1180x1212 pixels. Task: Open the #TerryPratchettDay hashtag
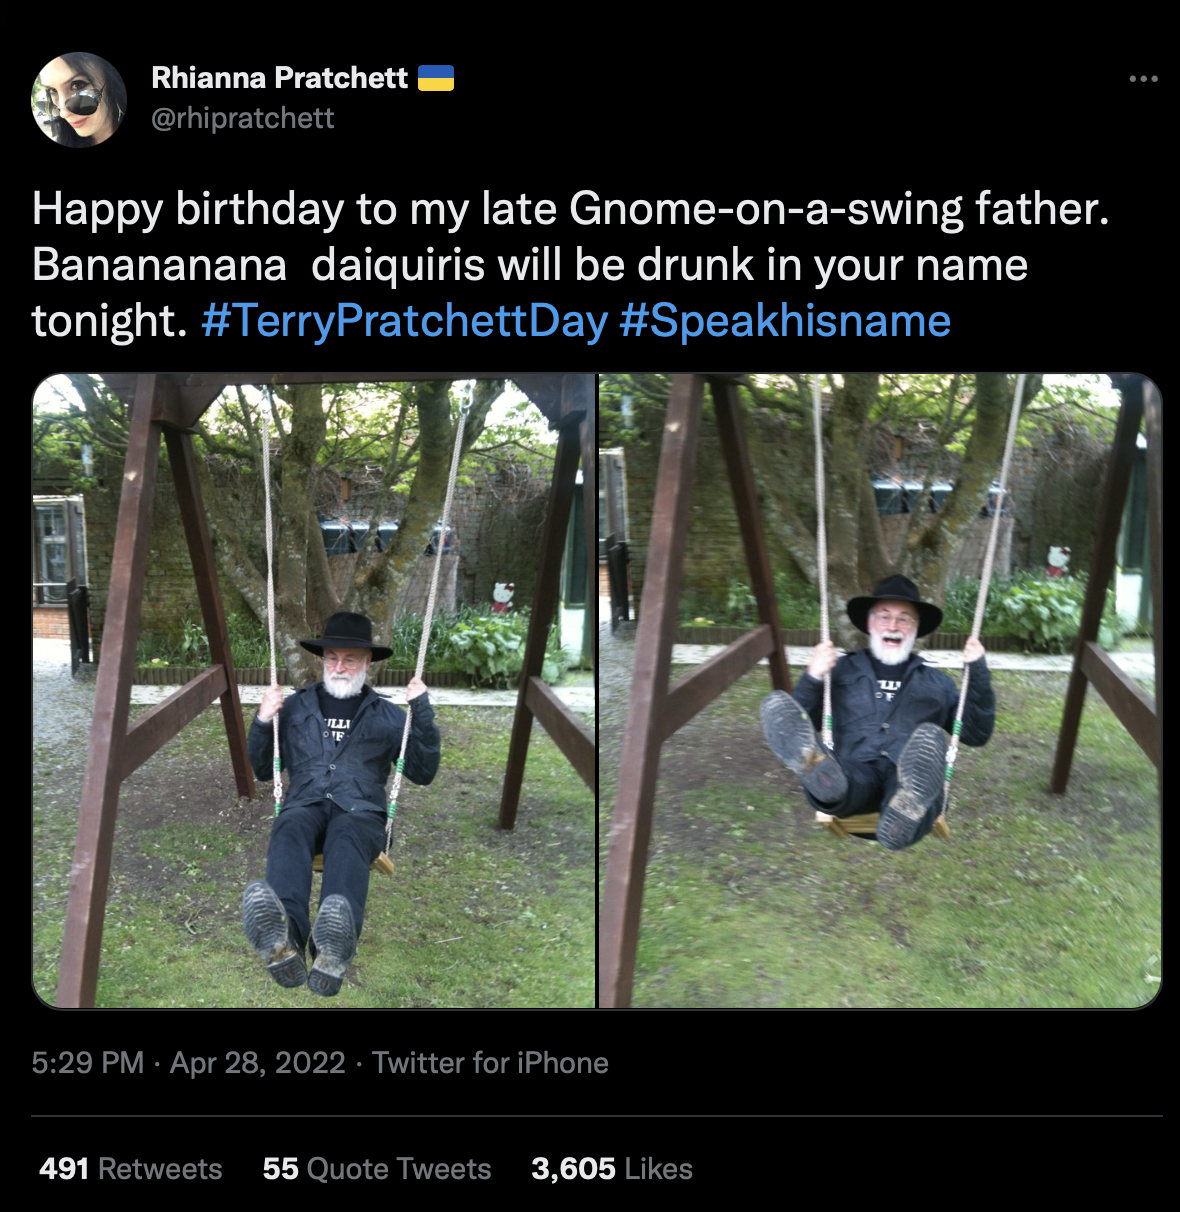404,321
